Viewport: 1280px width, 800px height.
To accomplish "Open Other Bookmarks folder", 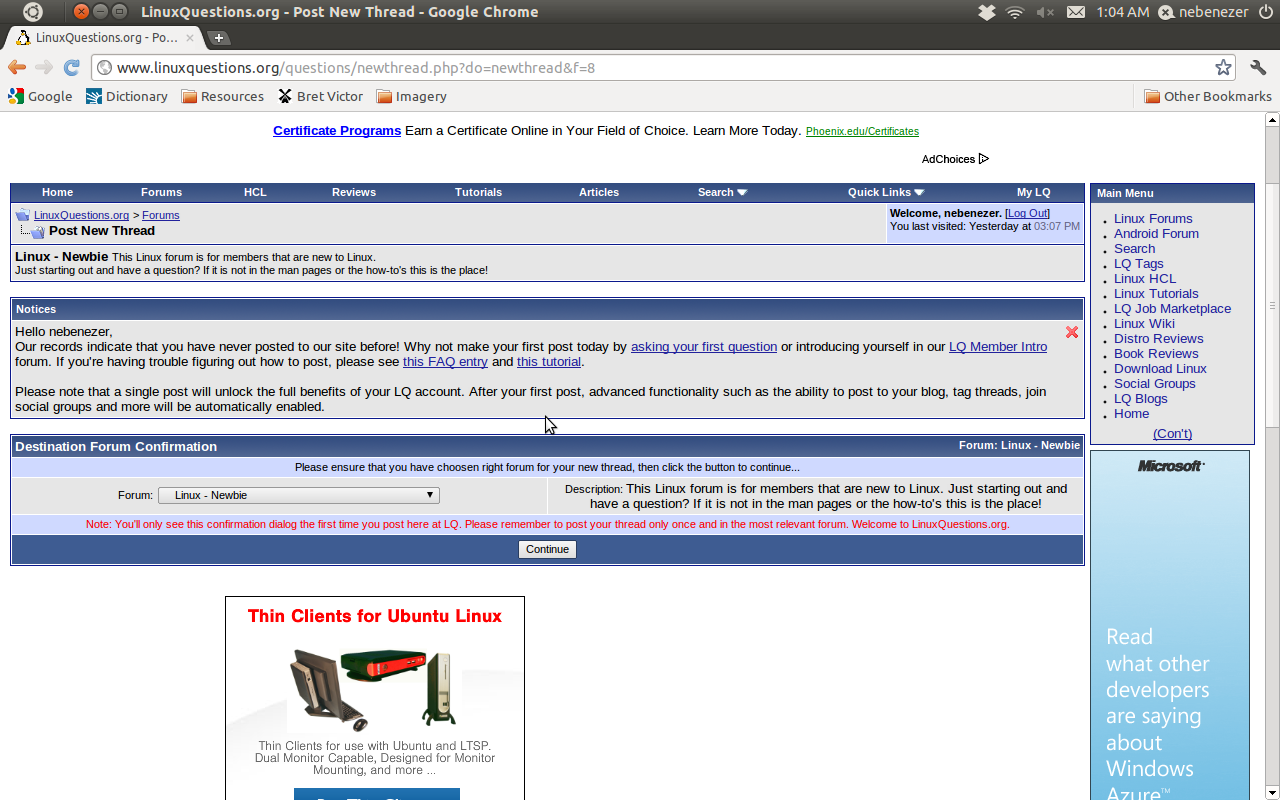I will point(1208,96).
